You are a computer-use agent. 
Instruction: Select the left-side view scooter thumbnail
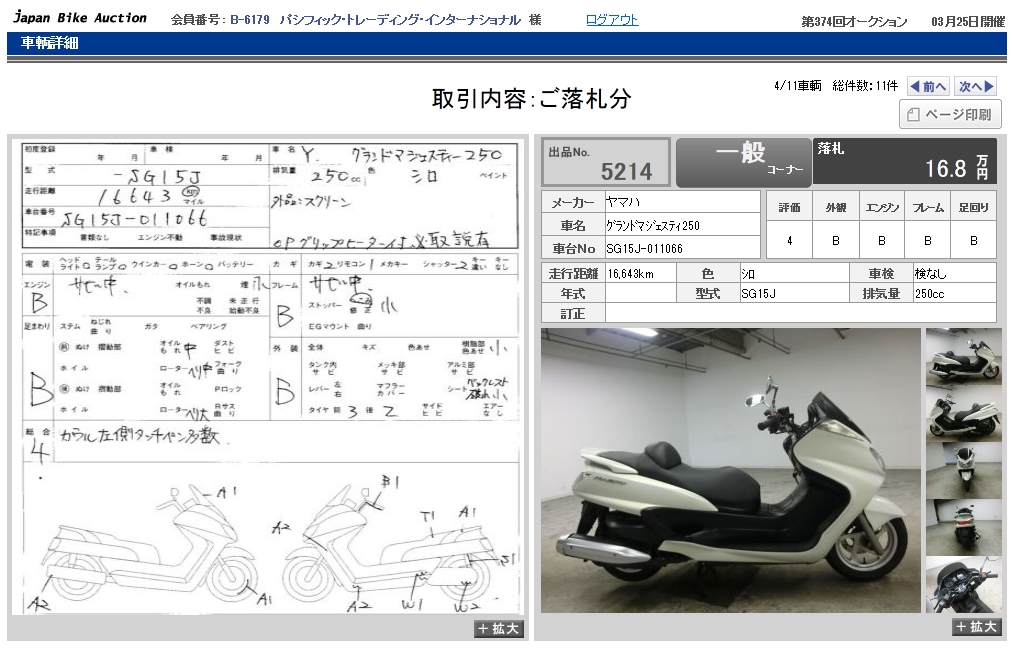click(963, 413)
